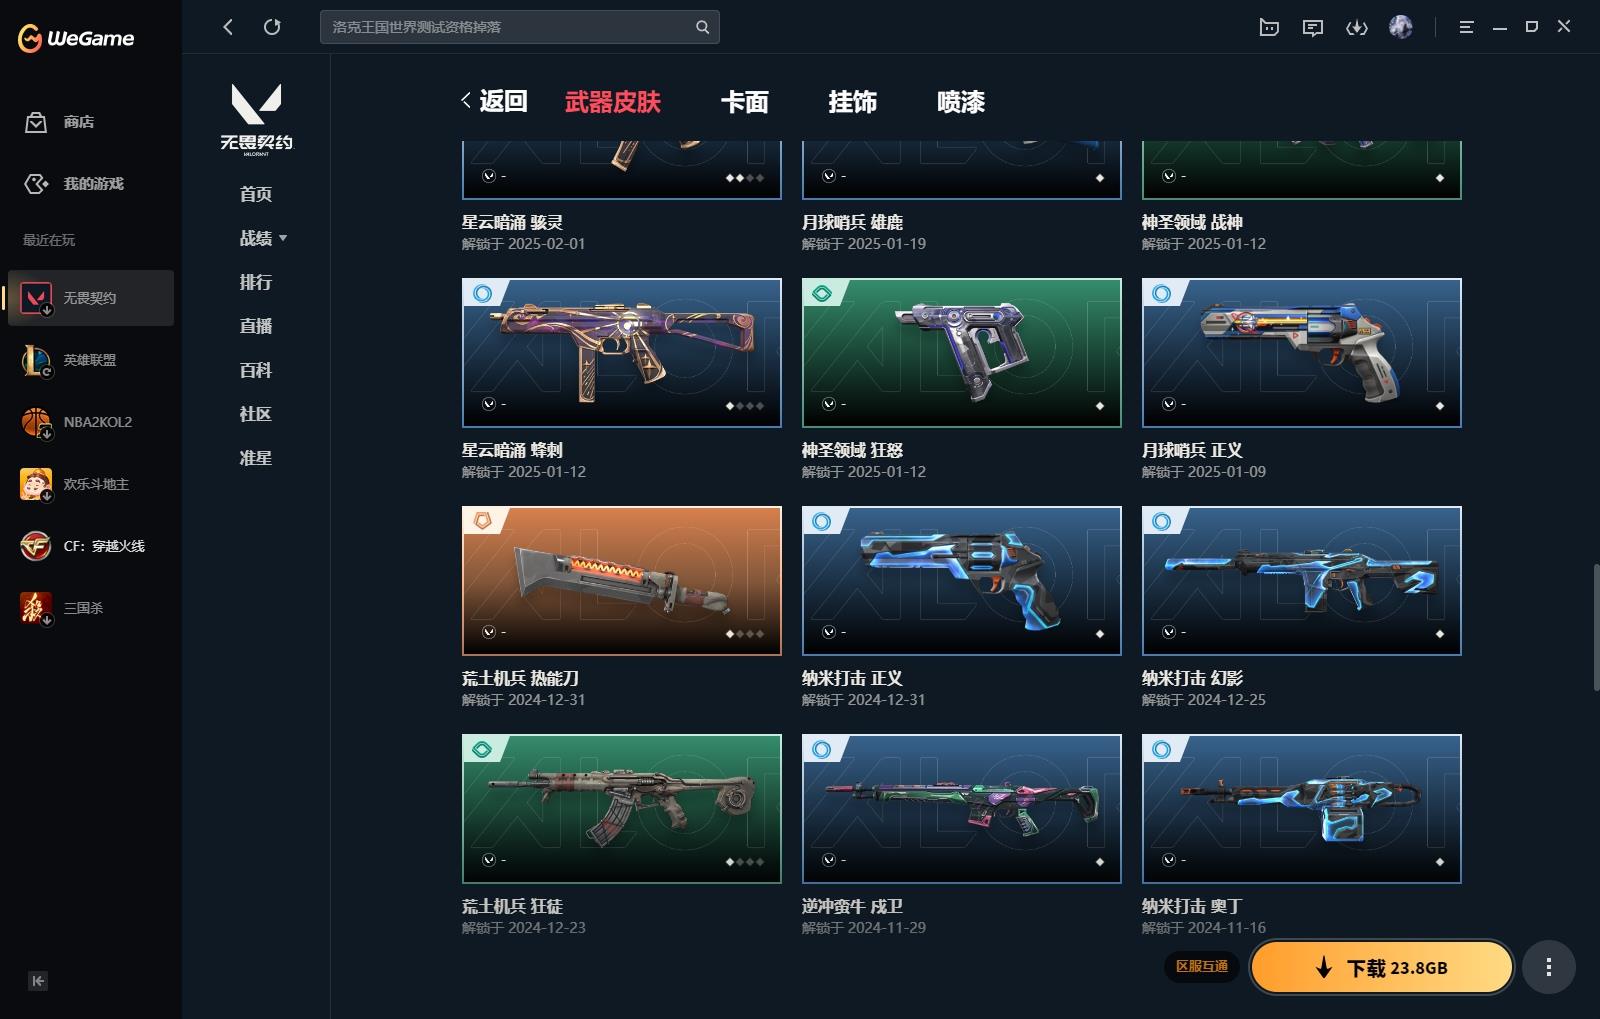The width and height of the screenshot is (1600, 1019).
Task: Open the messages chat icon
Action: [x=1313, y=28]
